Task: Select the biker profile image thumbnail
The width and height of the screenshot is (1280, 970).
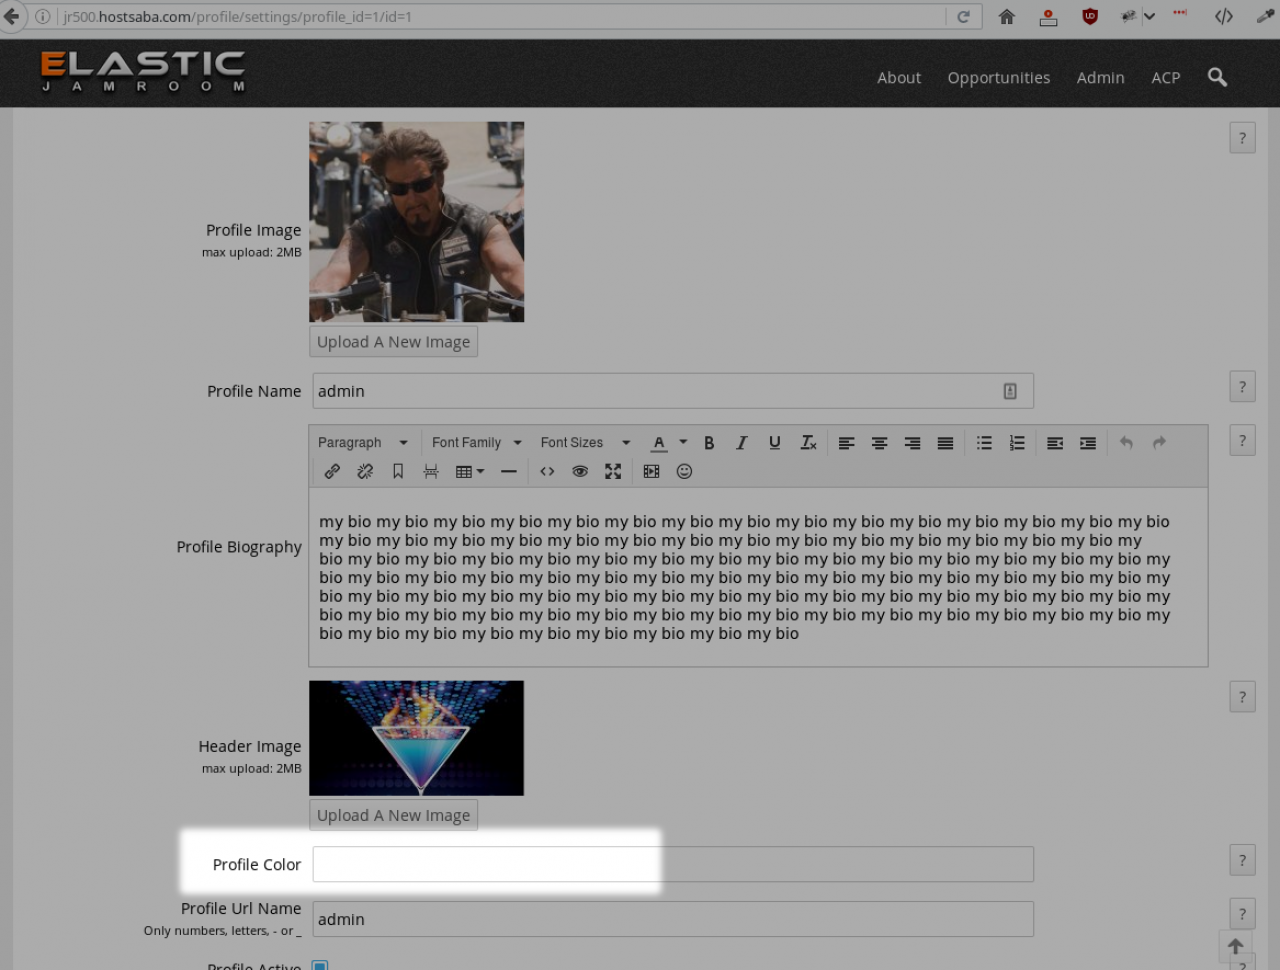Action: click(x=417, y=222)
